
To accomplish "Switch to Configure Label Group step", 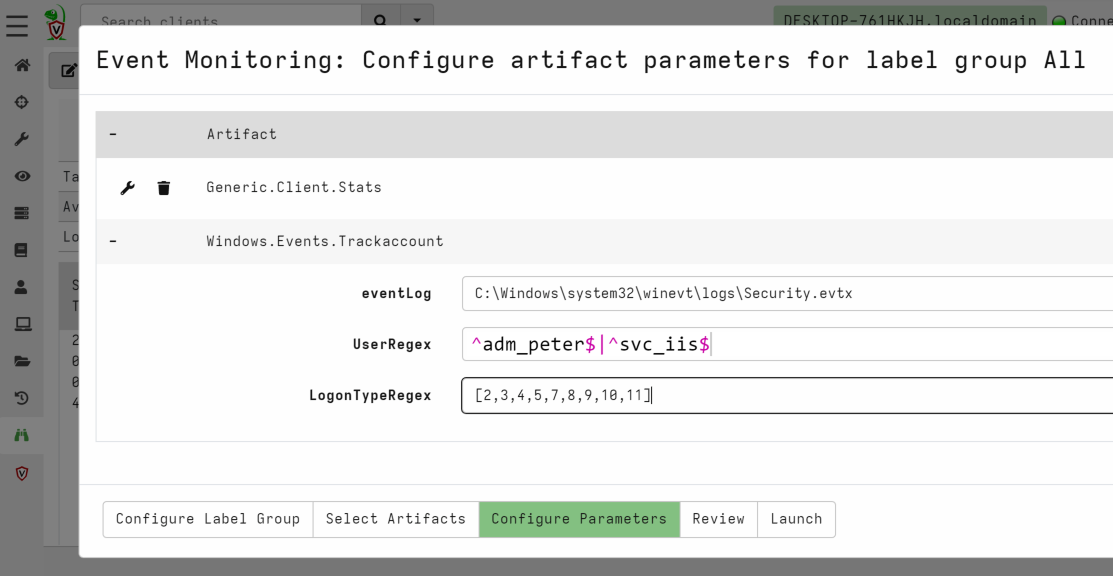I will click(207, 519).
